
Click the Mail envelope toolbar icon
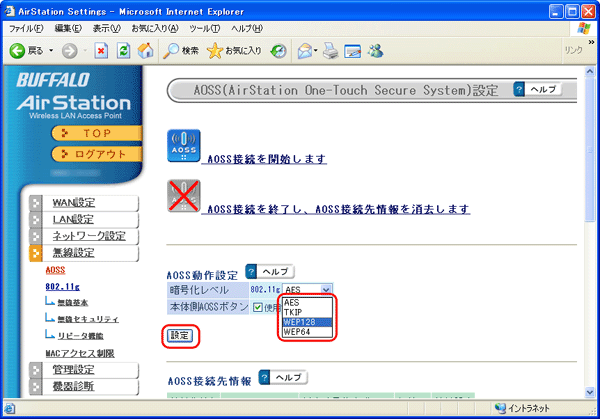(305, 51)
